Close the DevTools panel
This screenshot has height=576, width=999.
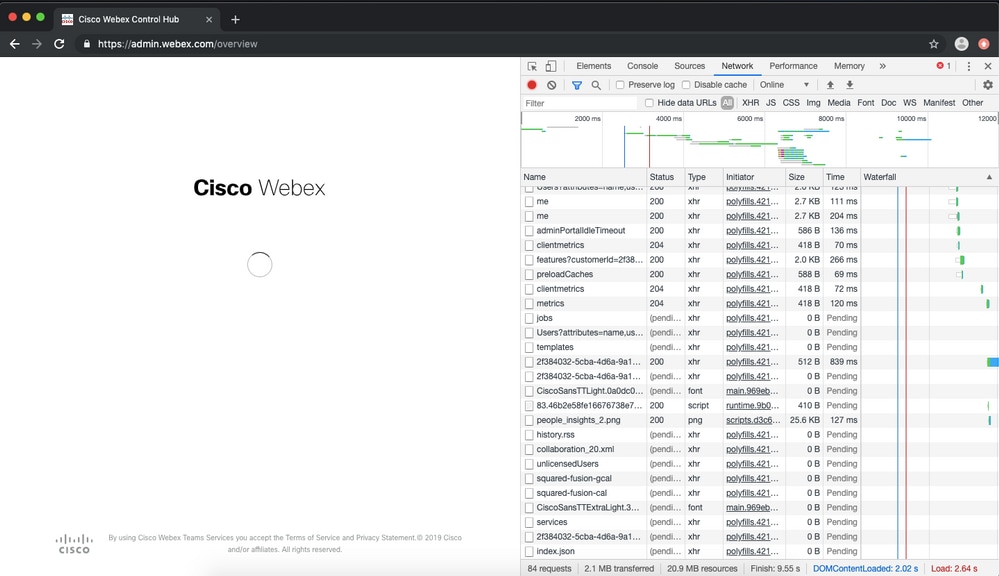988,66
